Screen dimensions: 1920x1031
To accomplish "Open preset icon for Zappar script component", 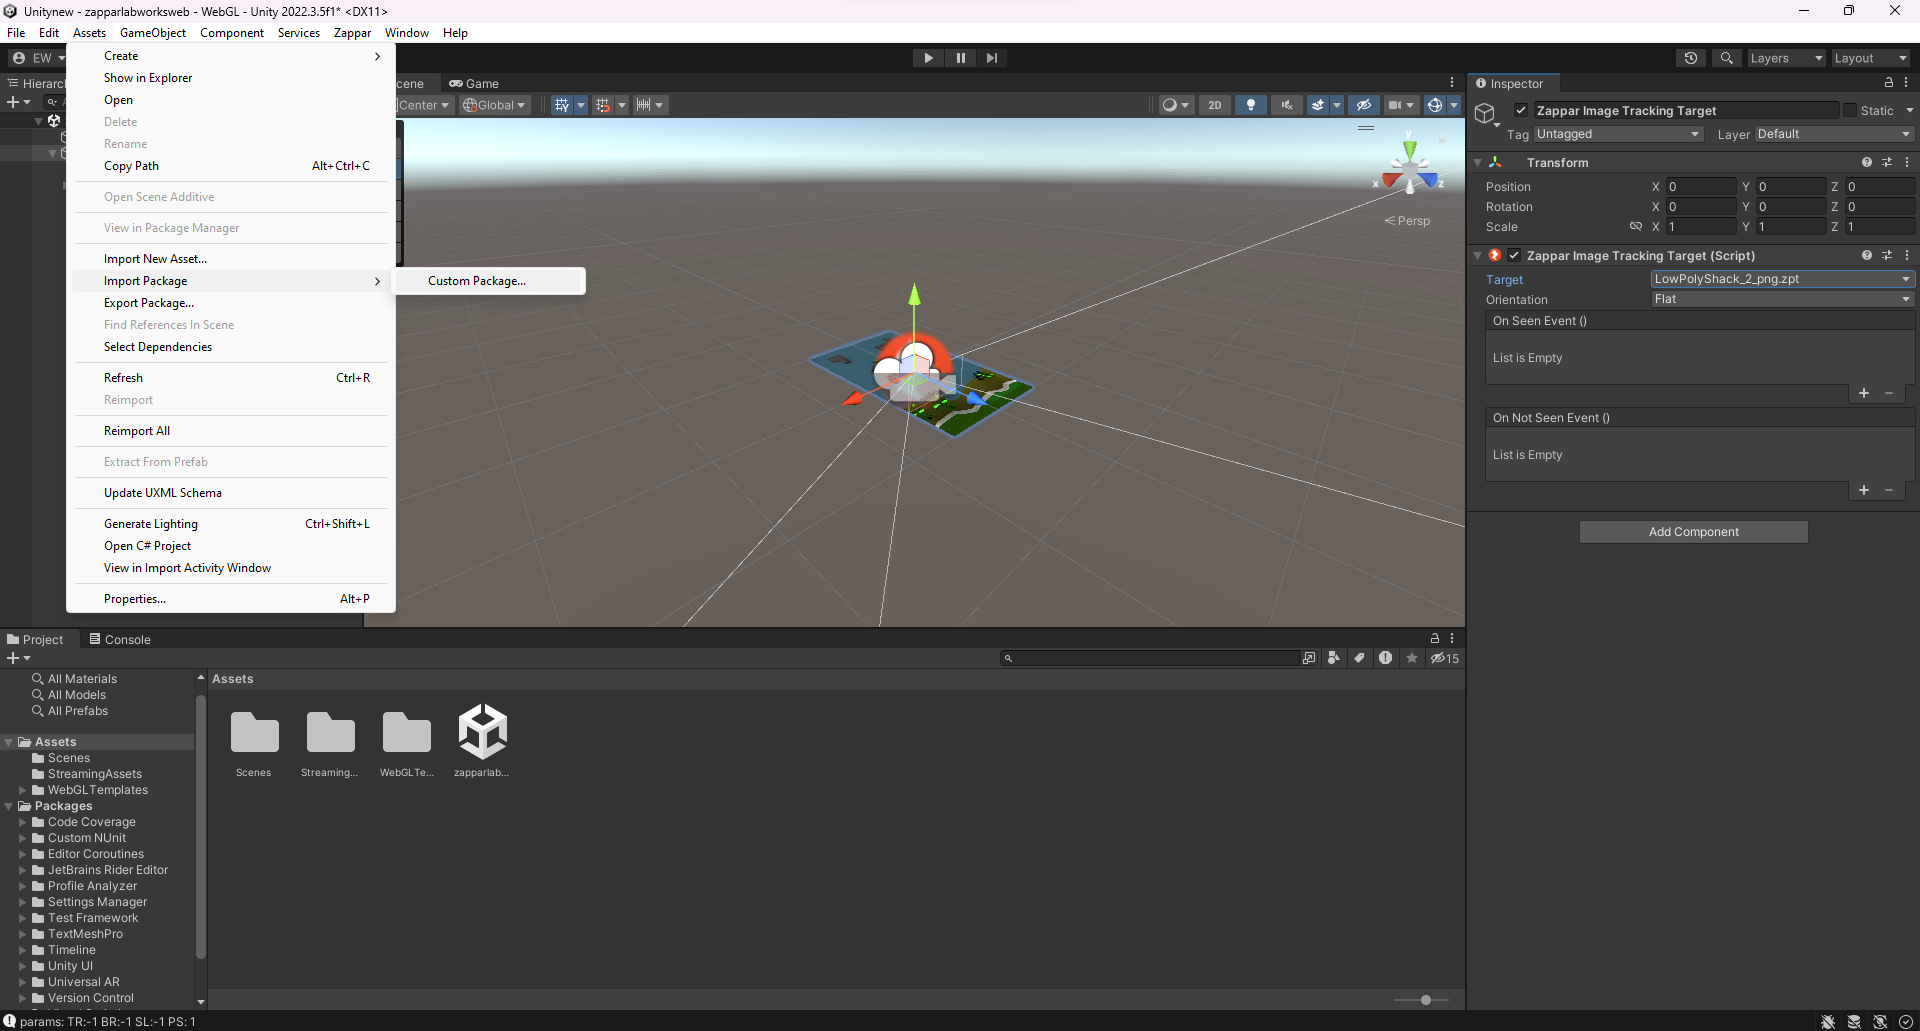I will click(1887, 255).
